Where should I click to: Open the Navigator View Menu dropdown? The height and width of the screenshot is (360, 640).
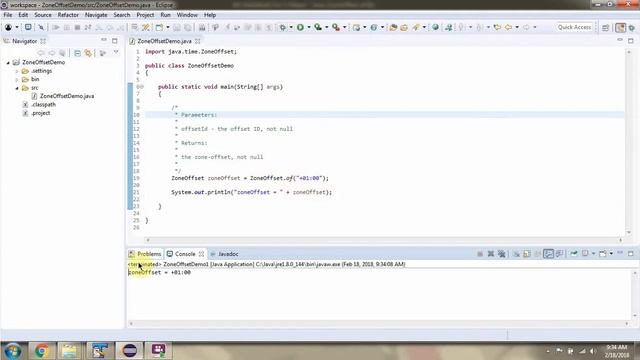coord(116,53)
